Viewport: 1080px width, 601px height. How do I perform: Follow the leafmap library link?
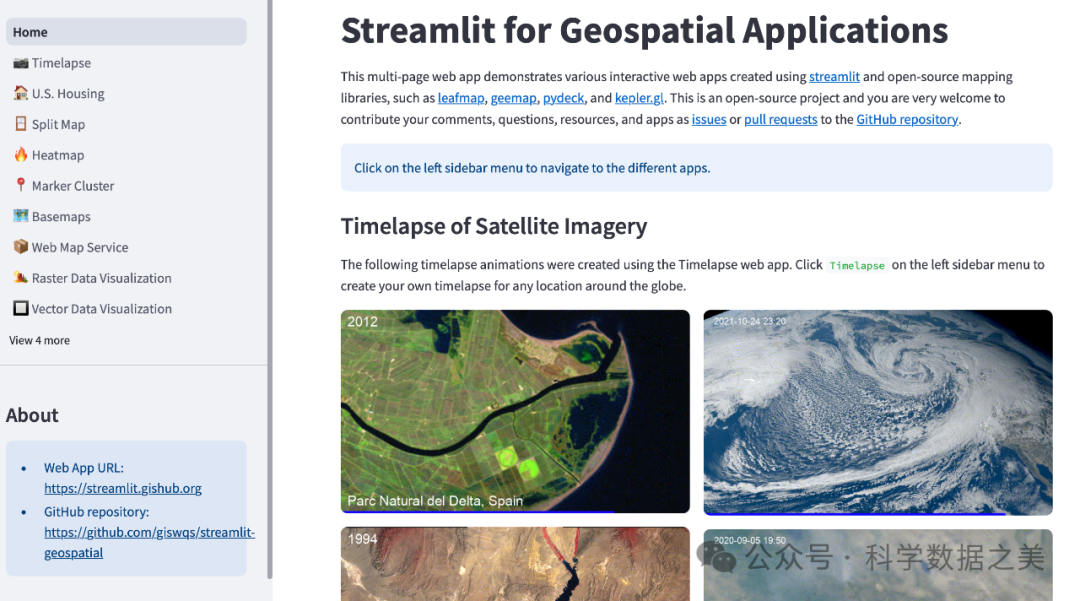pyautogui.click(x=461, y=98)
